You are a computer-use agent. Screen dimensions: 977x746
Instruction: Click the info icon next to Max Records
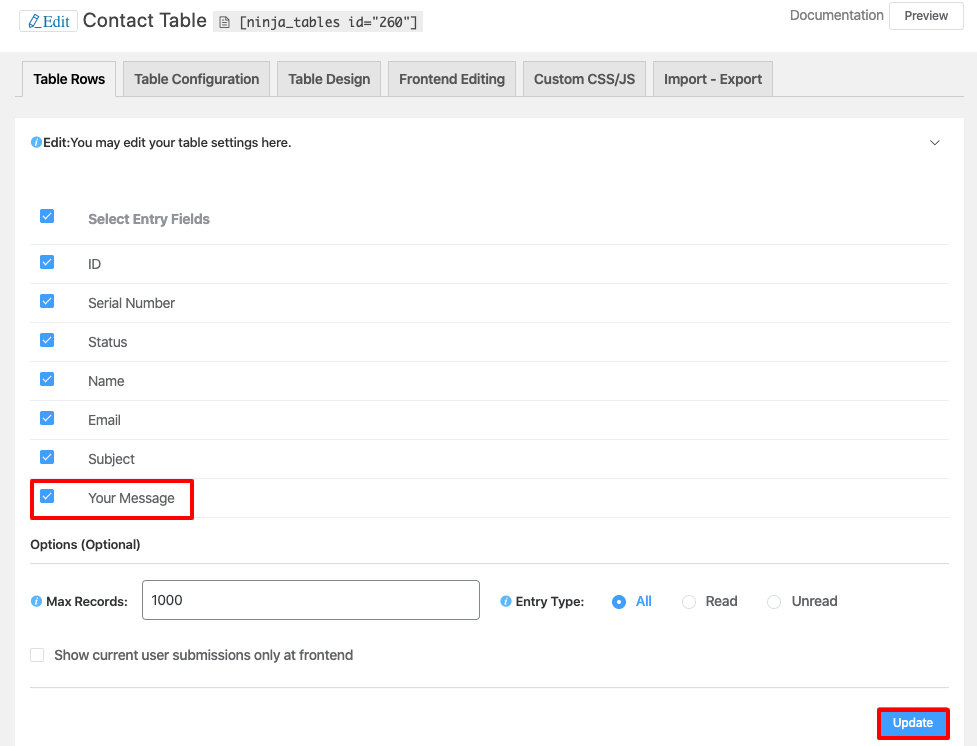pos(37,602)
